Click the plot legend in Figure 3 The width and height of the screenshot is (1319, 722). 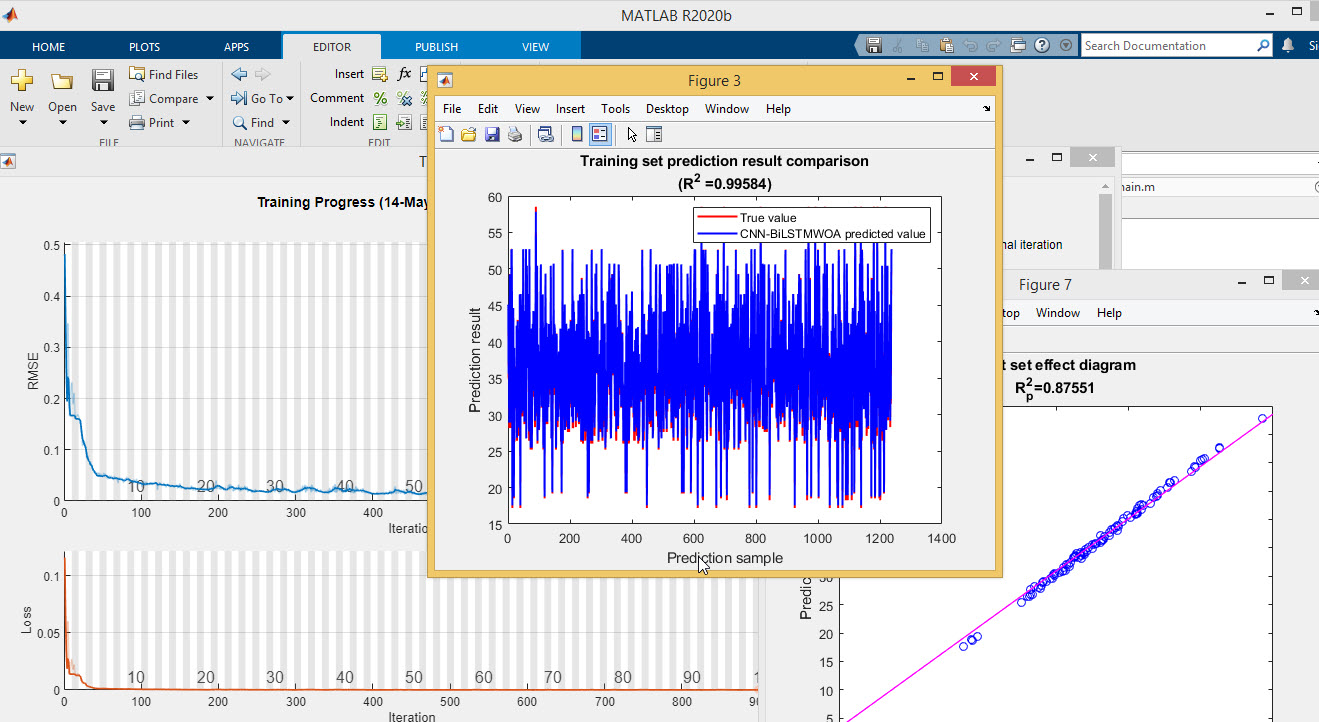(812, 225)
